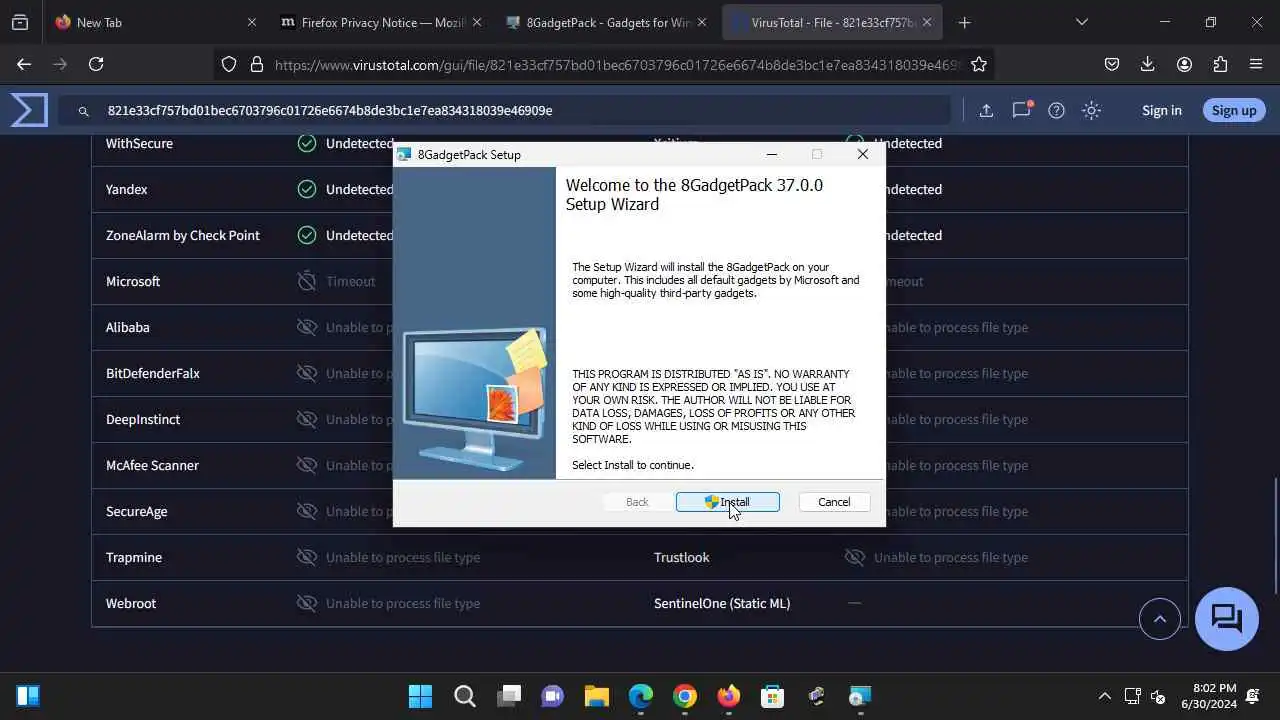
Task: Click Firefox reload page icon
Action: tap(96, 64)
